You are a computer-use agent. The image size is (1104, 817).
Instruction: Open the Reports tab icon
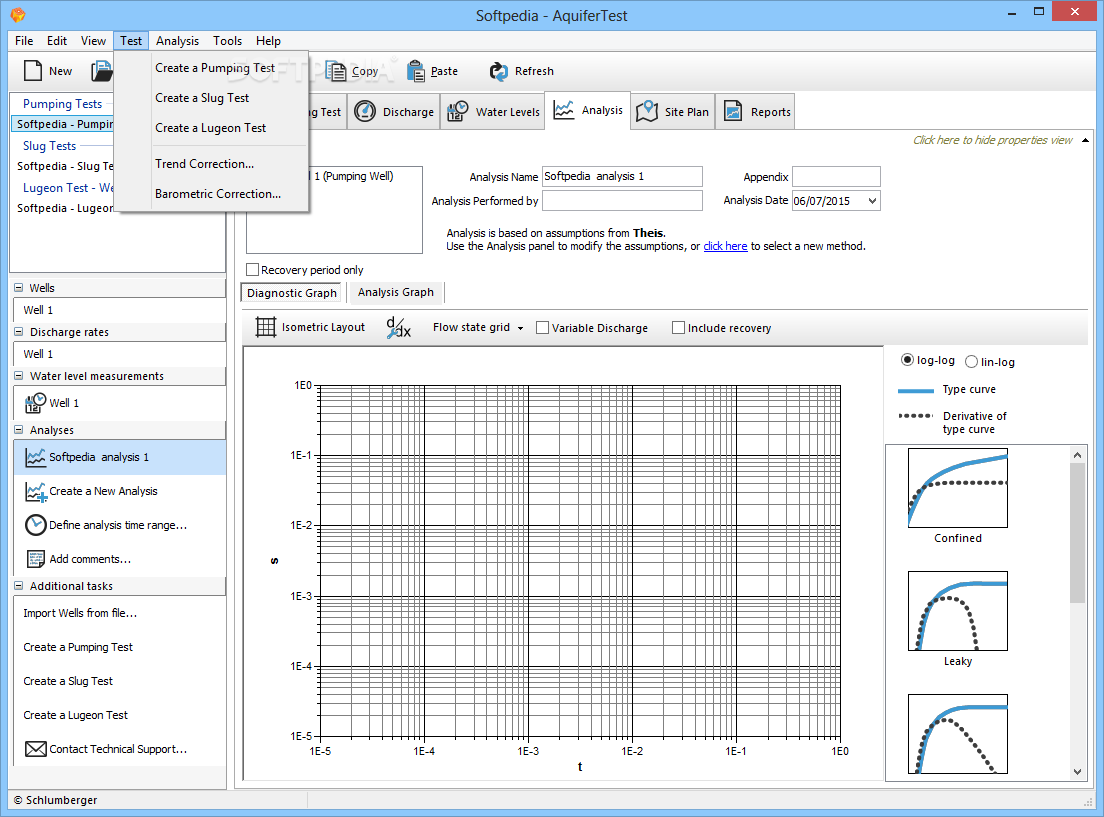pos(733,111)
